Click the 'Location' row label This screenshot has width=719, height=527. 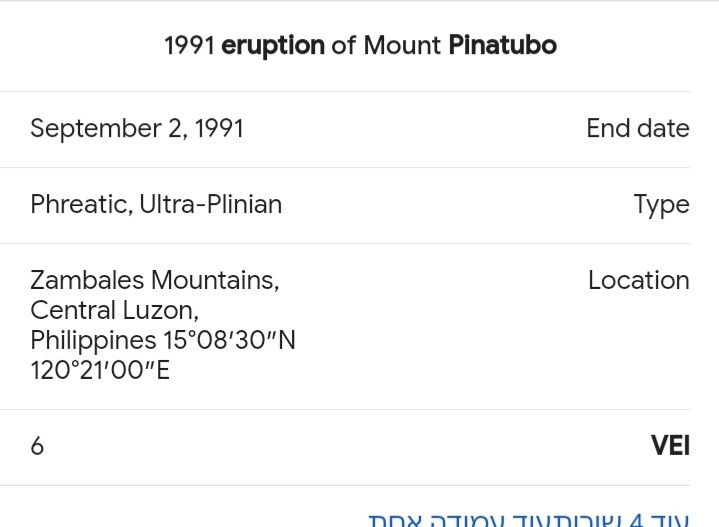[638, 281]
